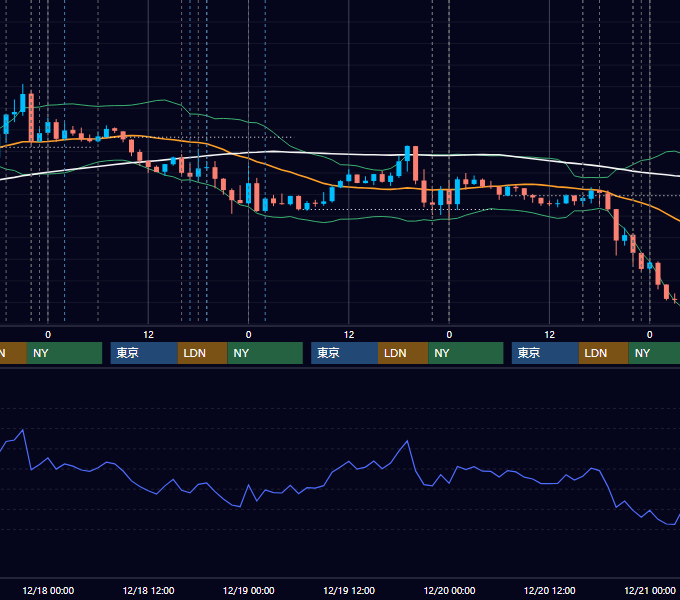
Task: Click the 12/18 00:00 date label
Action: [x=48, y=590]
